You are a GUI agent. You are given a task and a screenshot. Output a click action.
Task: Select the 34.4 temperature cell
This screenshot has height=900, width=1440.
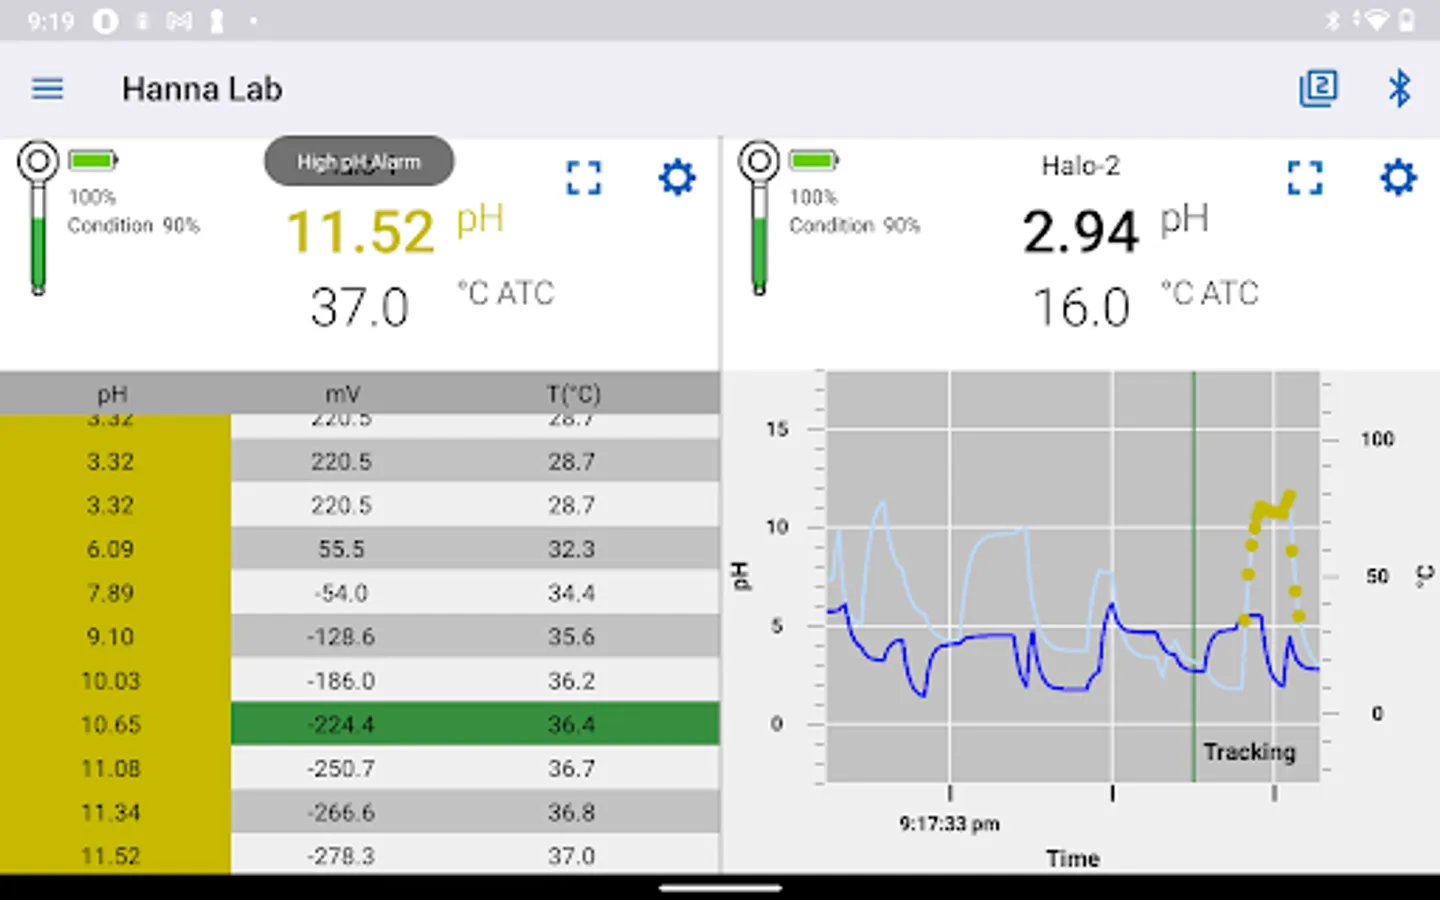pyautogui.click(x=571, y=593)
